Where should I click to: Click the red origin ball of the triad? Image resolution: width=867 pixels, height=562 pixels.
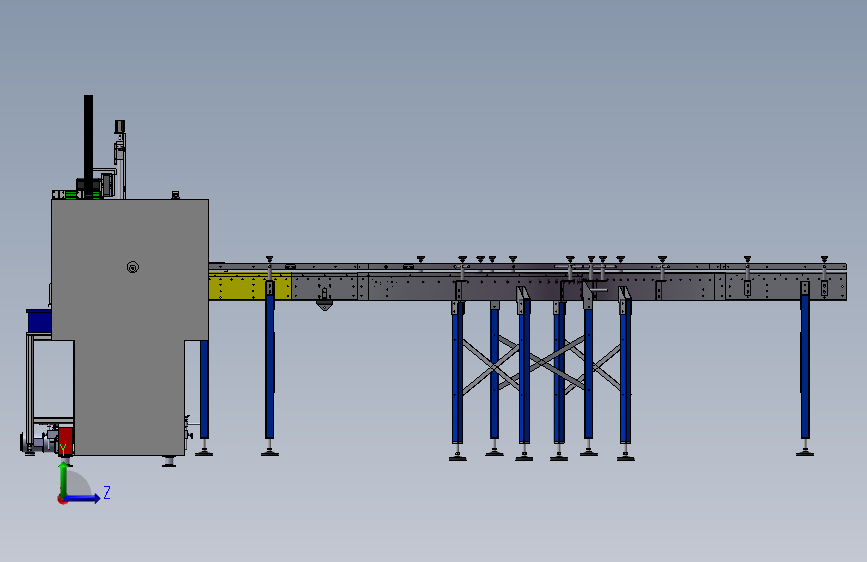click(x=62, y=499)
